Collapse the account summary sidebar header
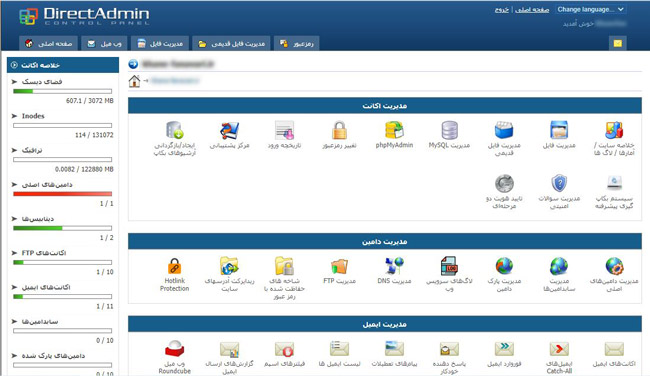 point(63,65)
